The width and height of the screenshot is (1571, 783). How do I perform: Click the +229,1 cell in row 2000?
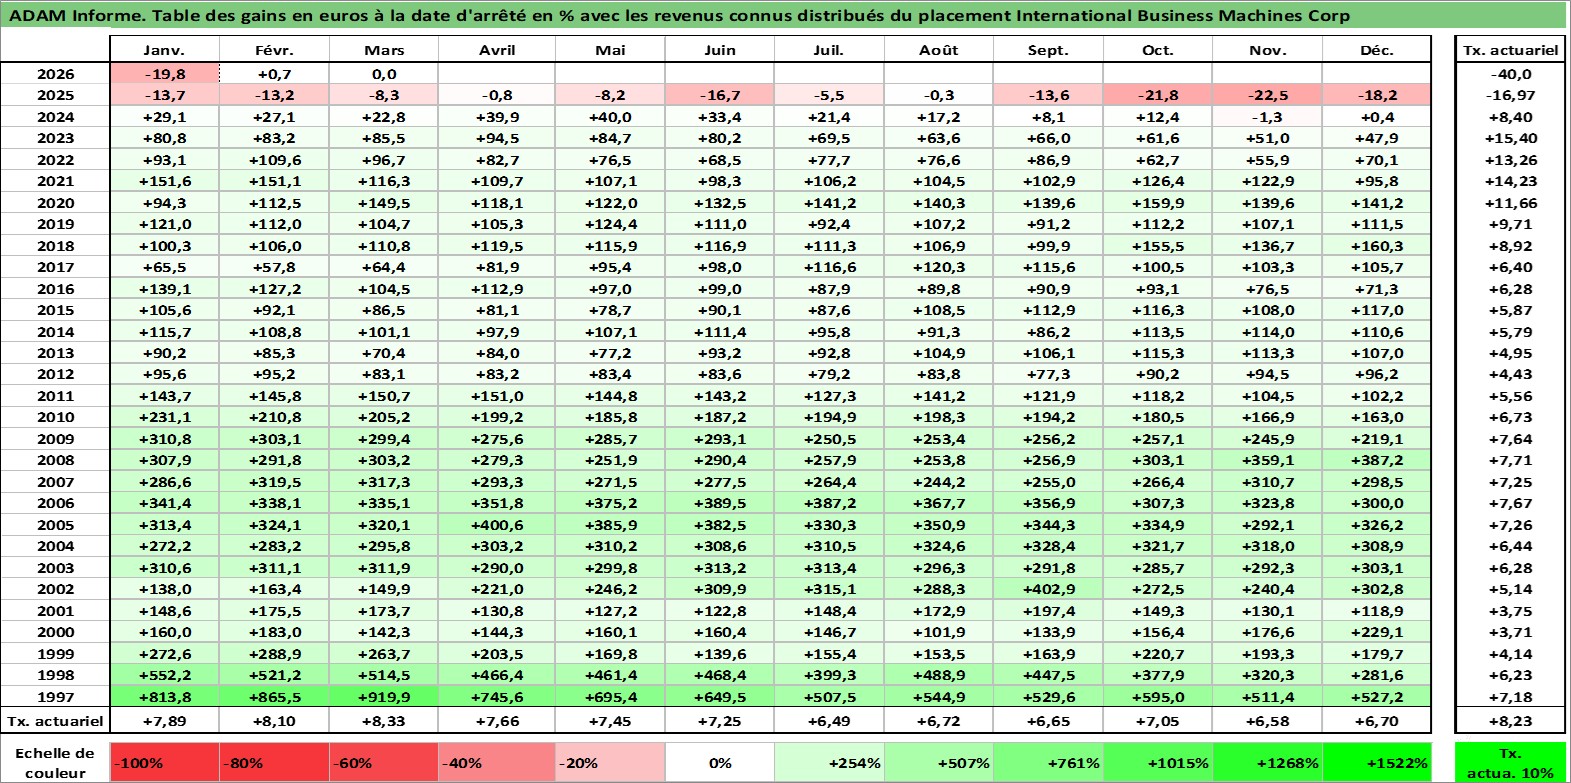1377,632
